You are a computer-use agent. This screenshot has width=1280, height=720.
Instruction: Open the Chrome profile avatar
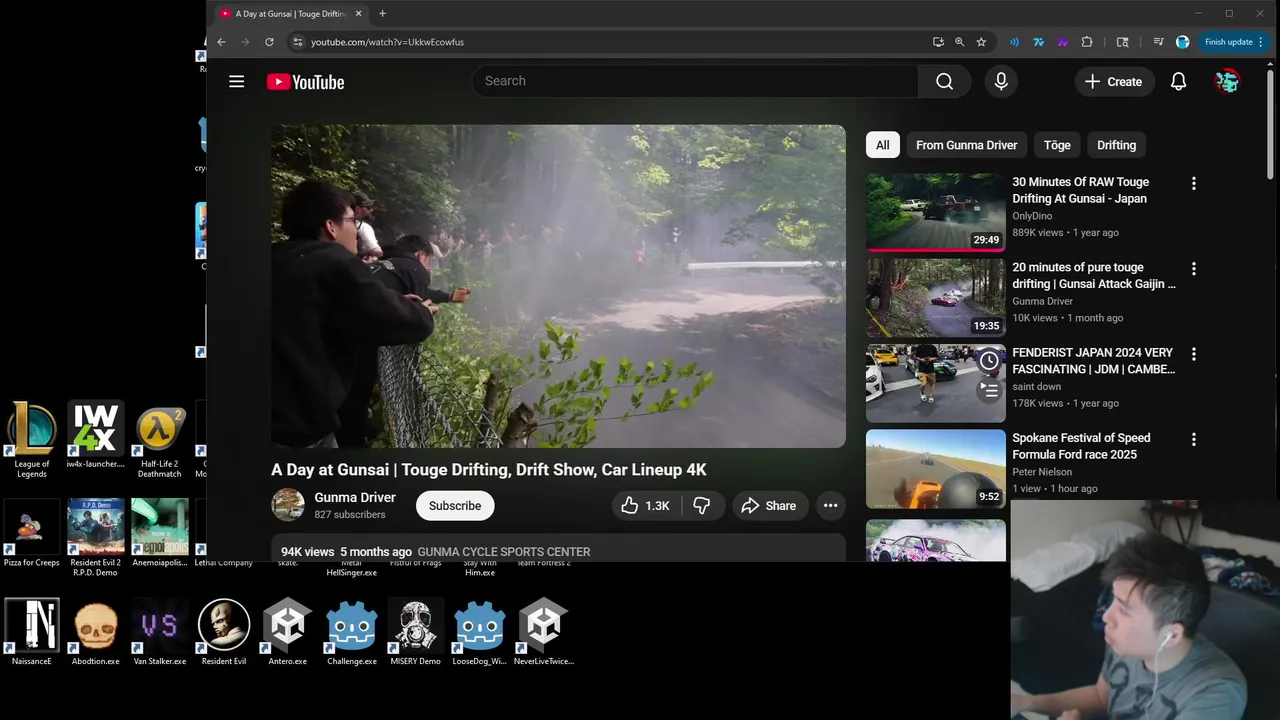point(1183,42)
